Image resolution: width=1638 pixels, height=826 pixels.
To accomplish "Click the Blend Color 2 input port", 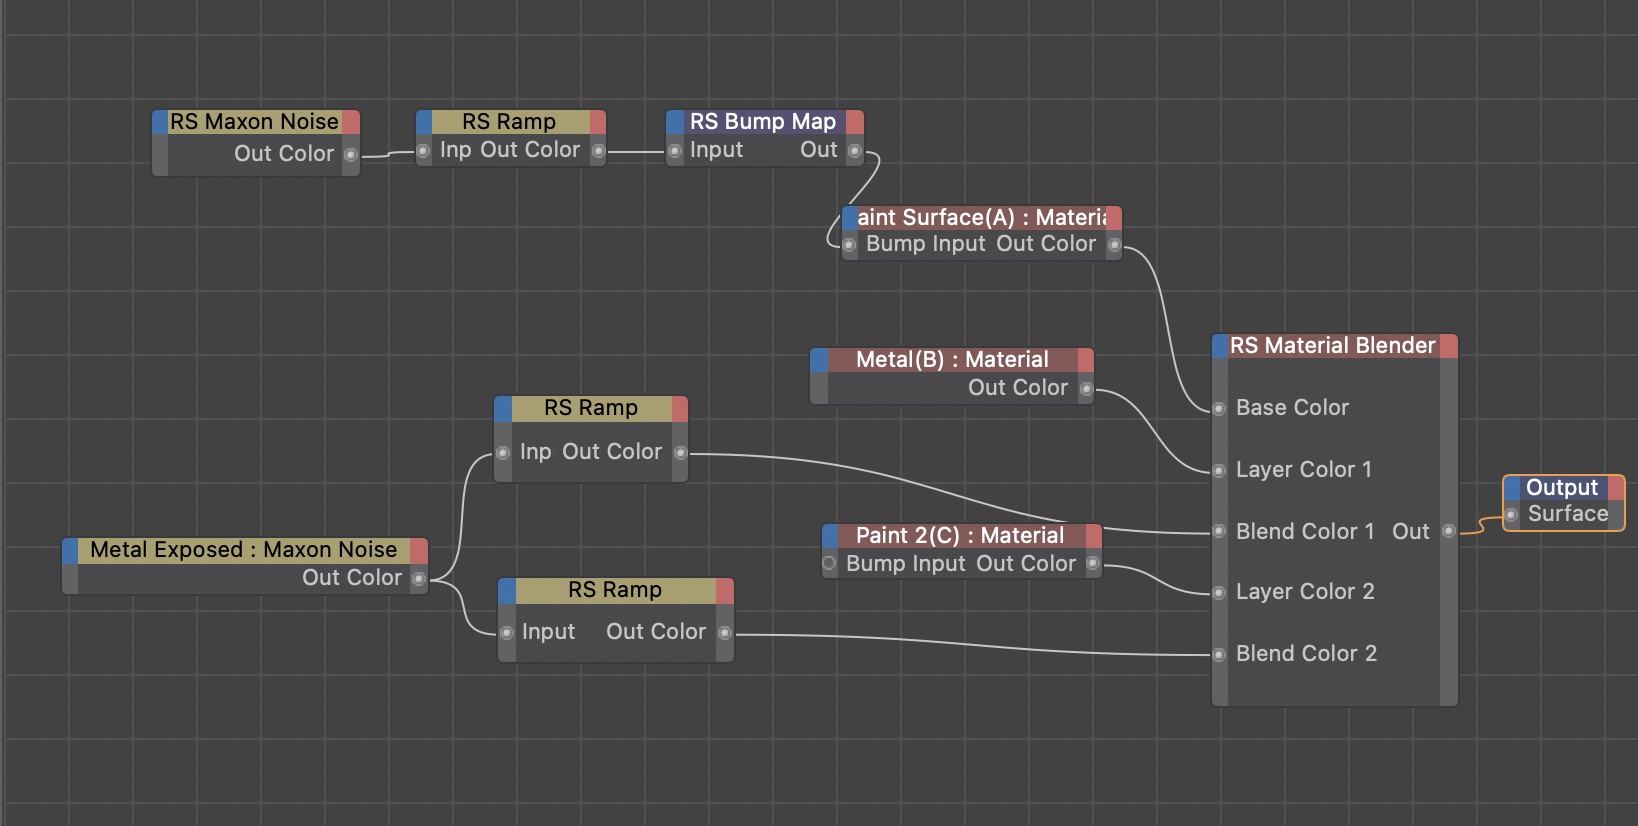I will pyautogui.click(x=1219, y=654).
